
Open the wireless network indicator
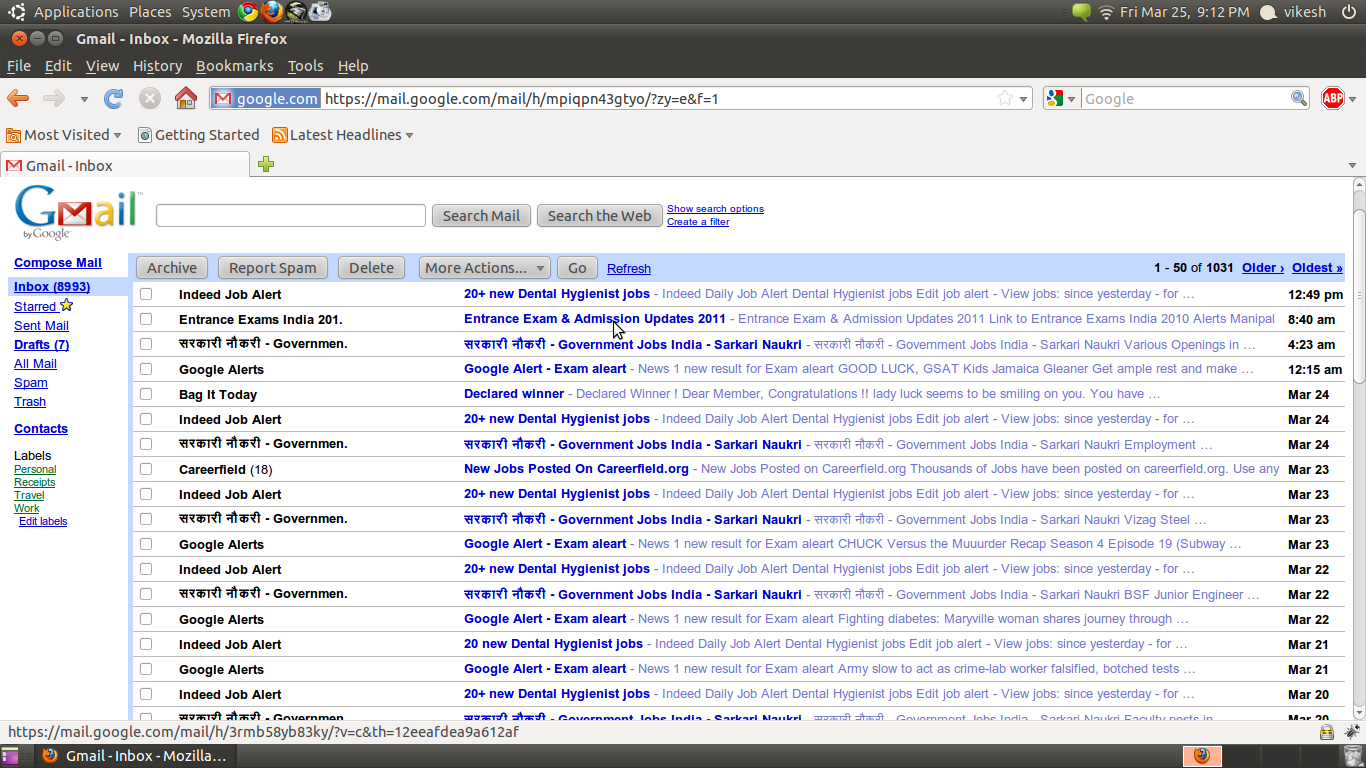click(x=1106, y=12)
